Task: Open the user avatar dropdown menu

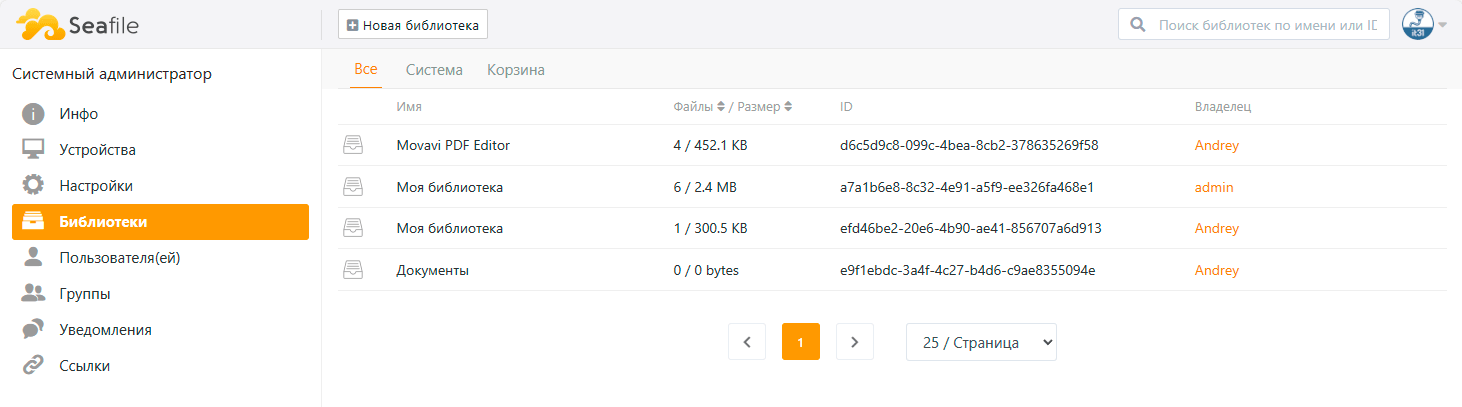Action: point(1424,24)
